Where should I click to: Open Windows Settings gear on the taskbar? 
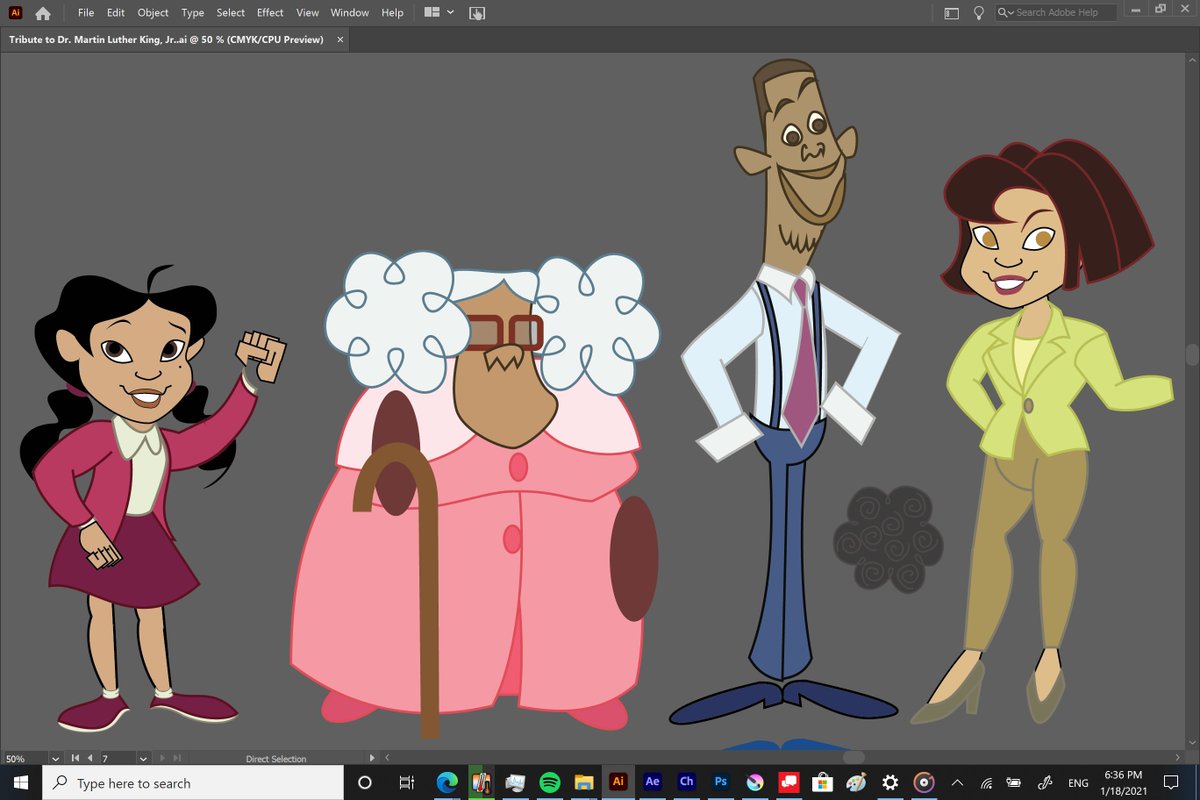click(890, 783)
